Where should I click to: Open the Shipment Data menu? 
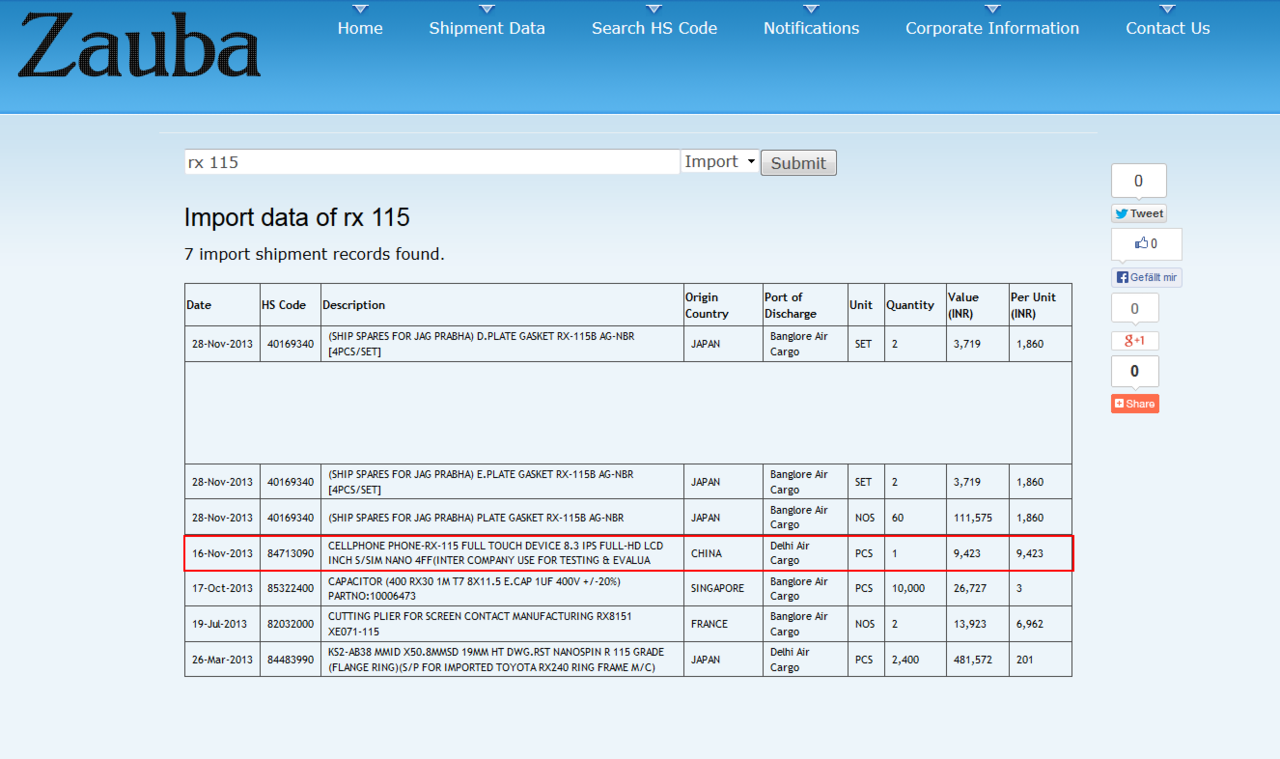coord(487,28)
